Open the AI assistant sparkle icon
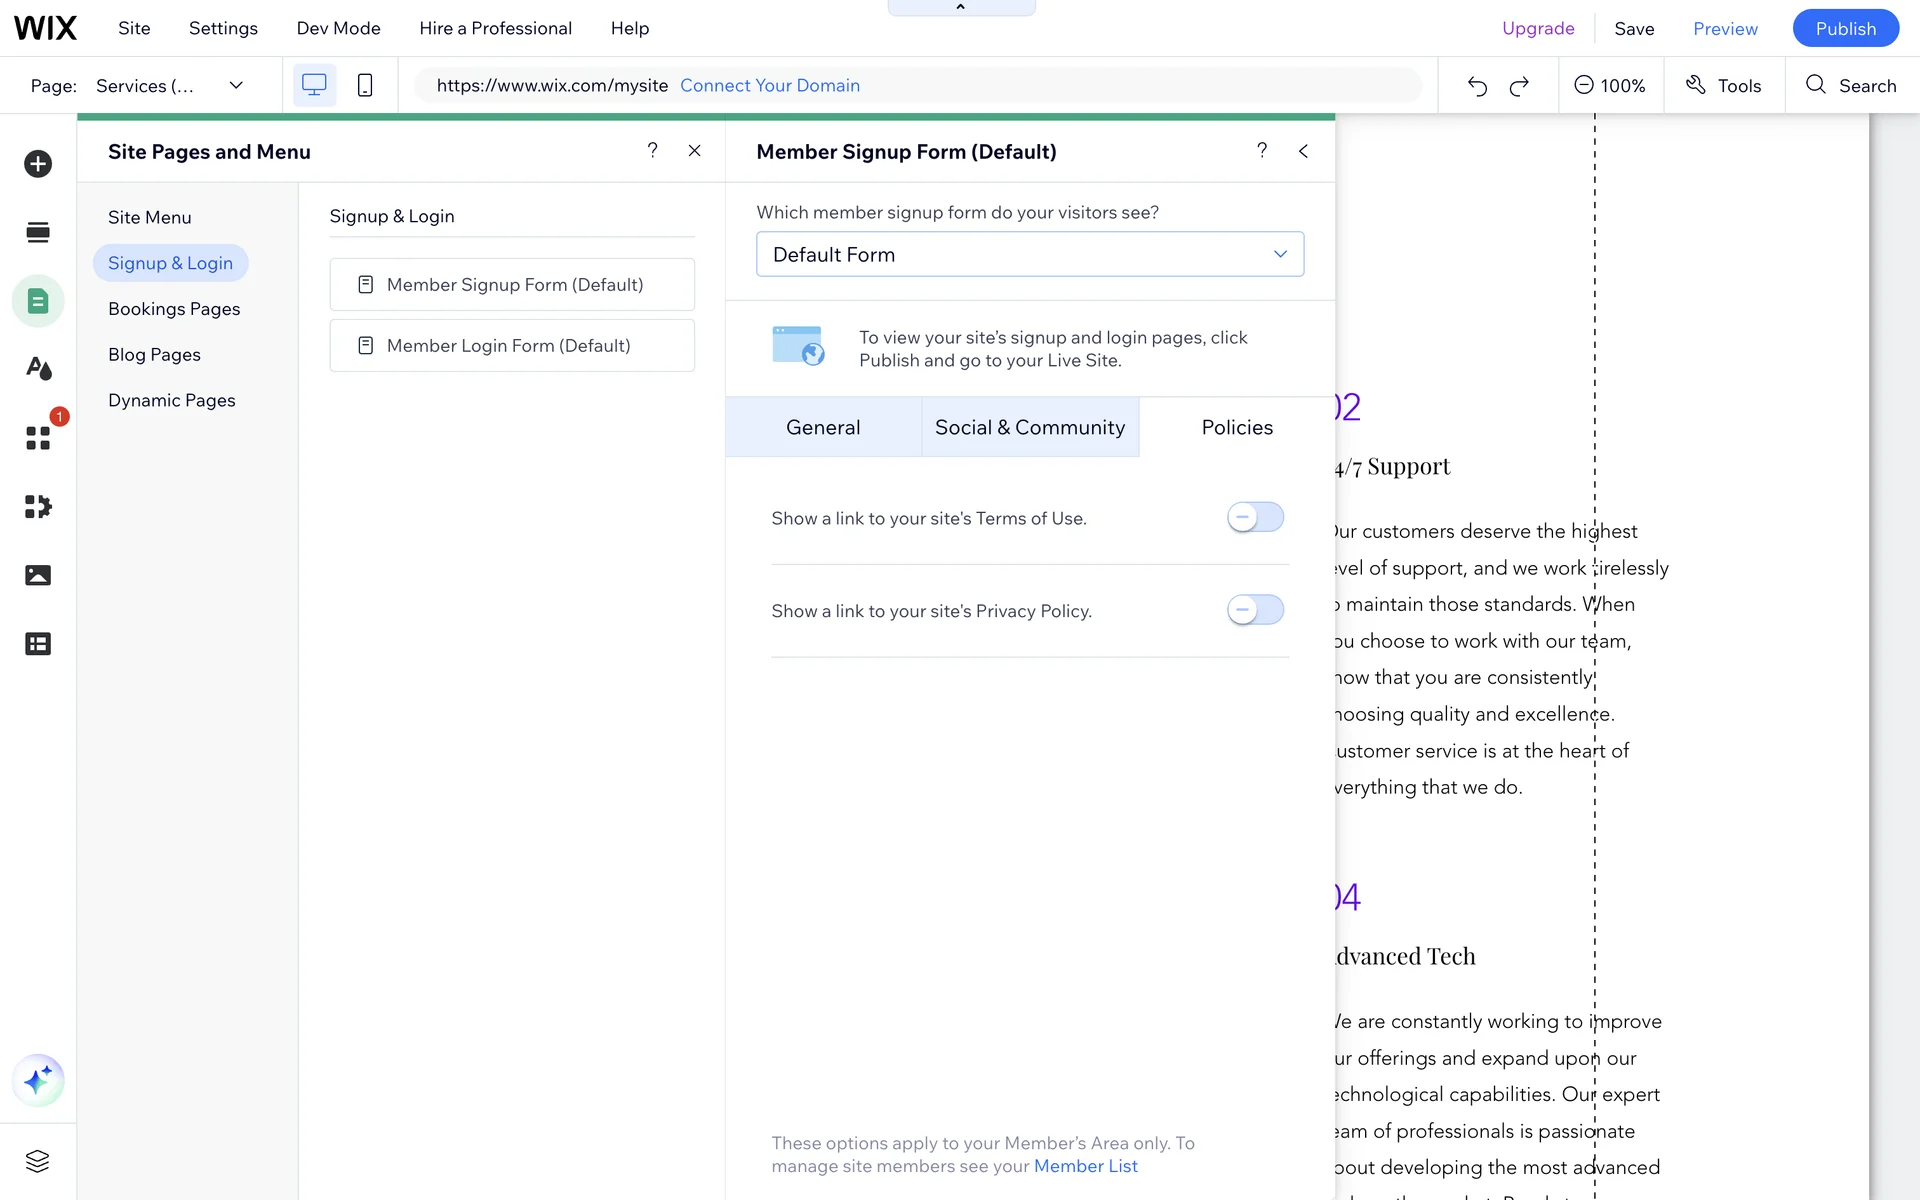The width and height of the screenshot is (1920, 1200). (38, 1080)
